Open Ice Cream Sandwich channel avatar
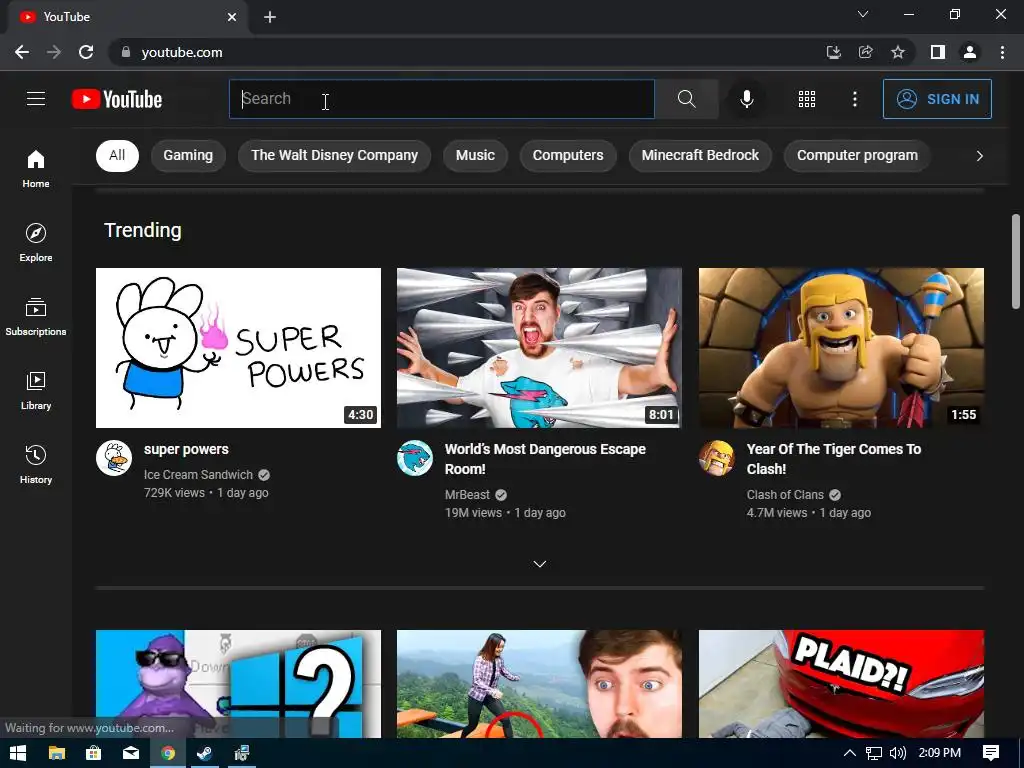Screen dimensions: 1024x768 pyautogui.click(x=114, y=458)
